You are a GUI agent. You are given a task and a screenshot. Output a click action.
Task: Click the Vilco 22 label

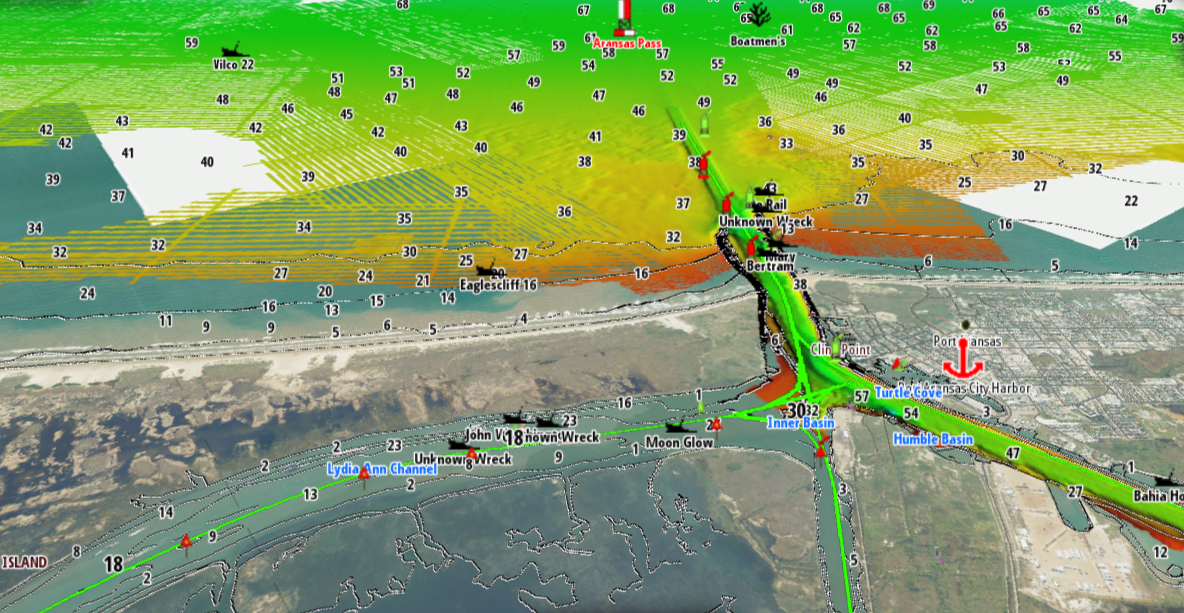pos(233,65)
